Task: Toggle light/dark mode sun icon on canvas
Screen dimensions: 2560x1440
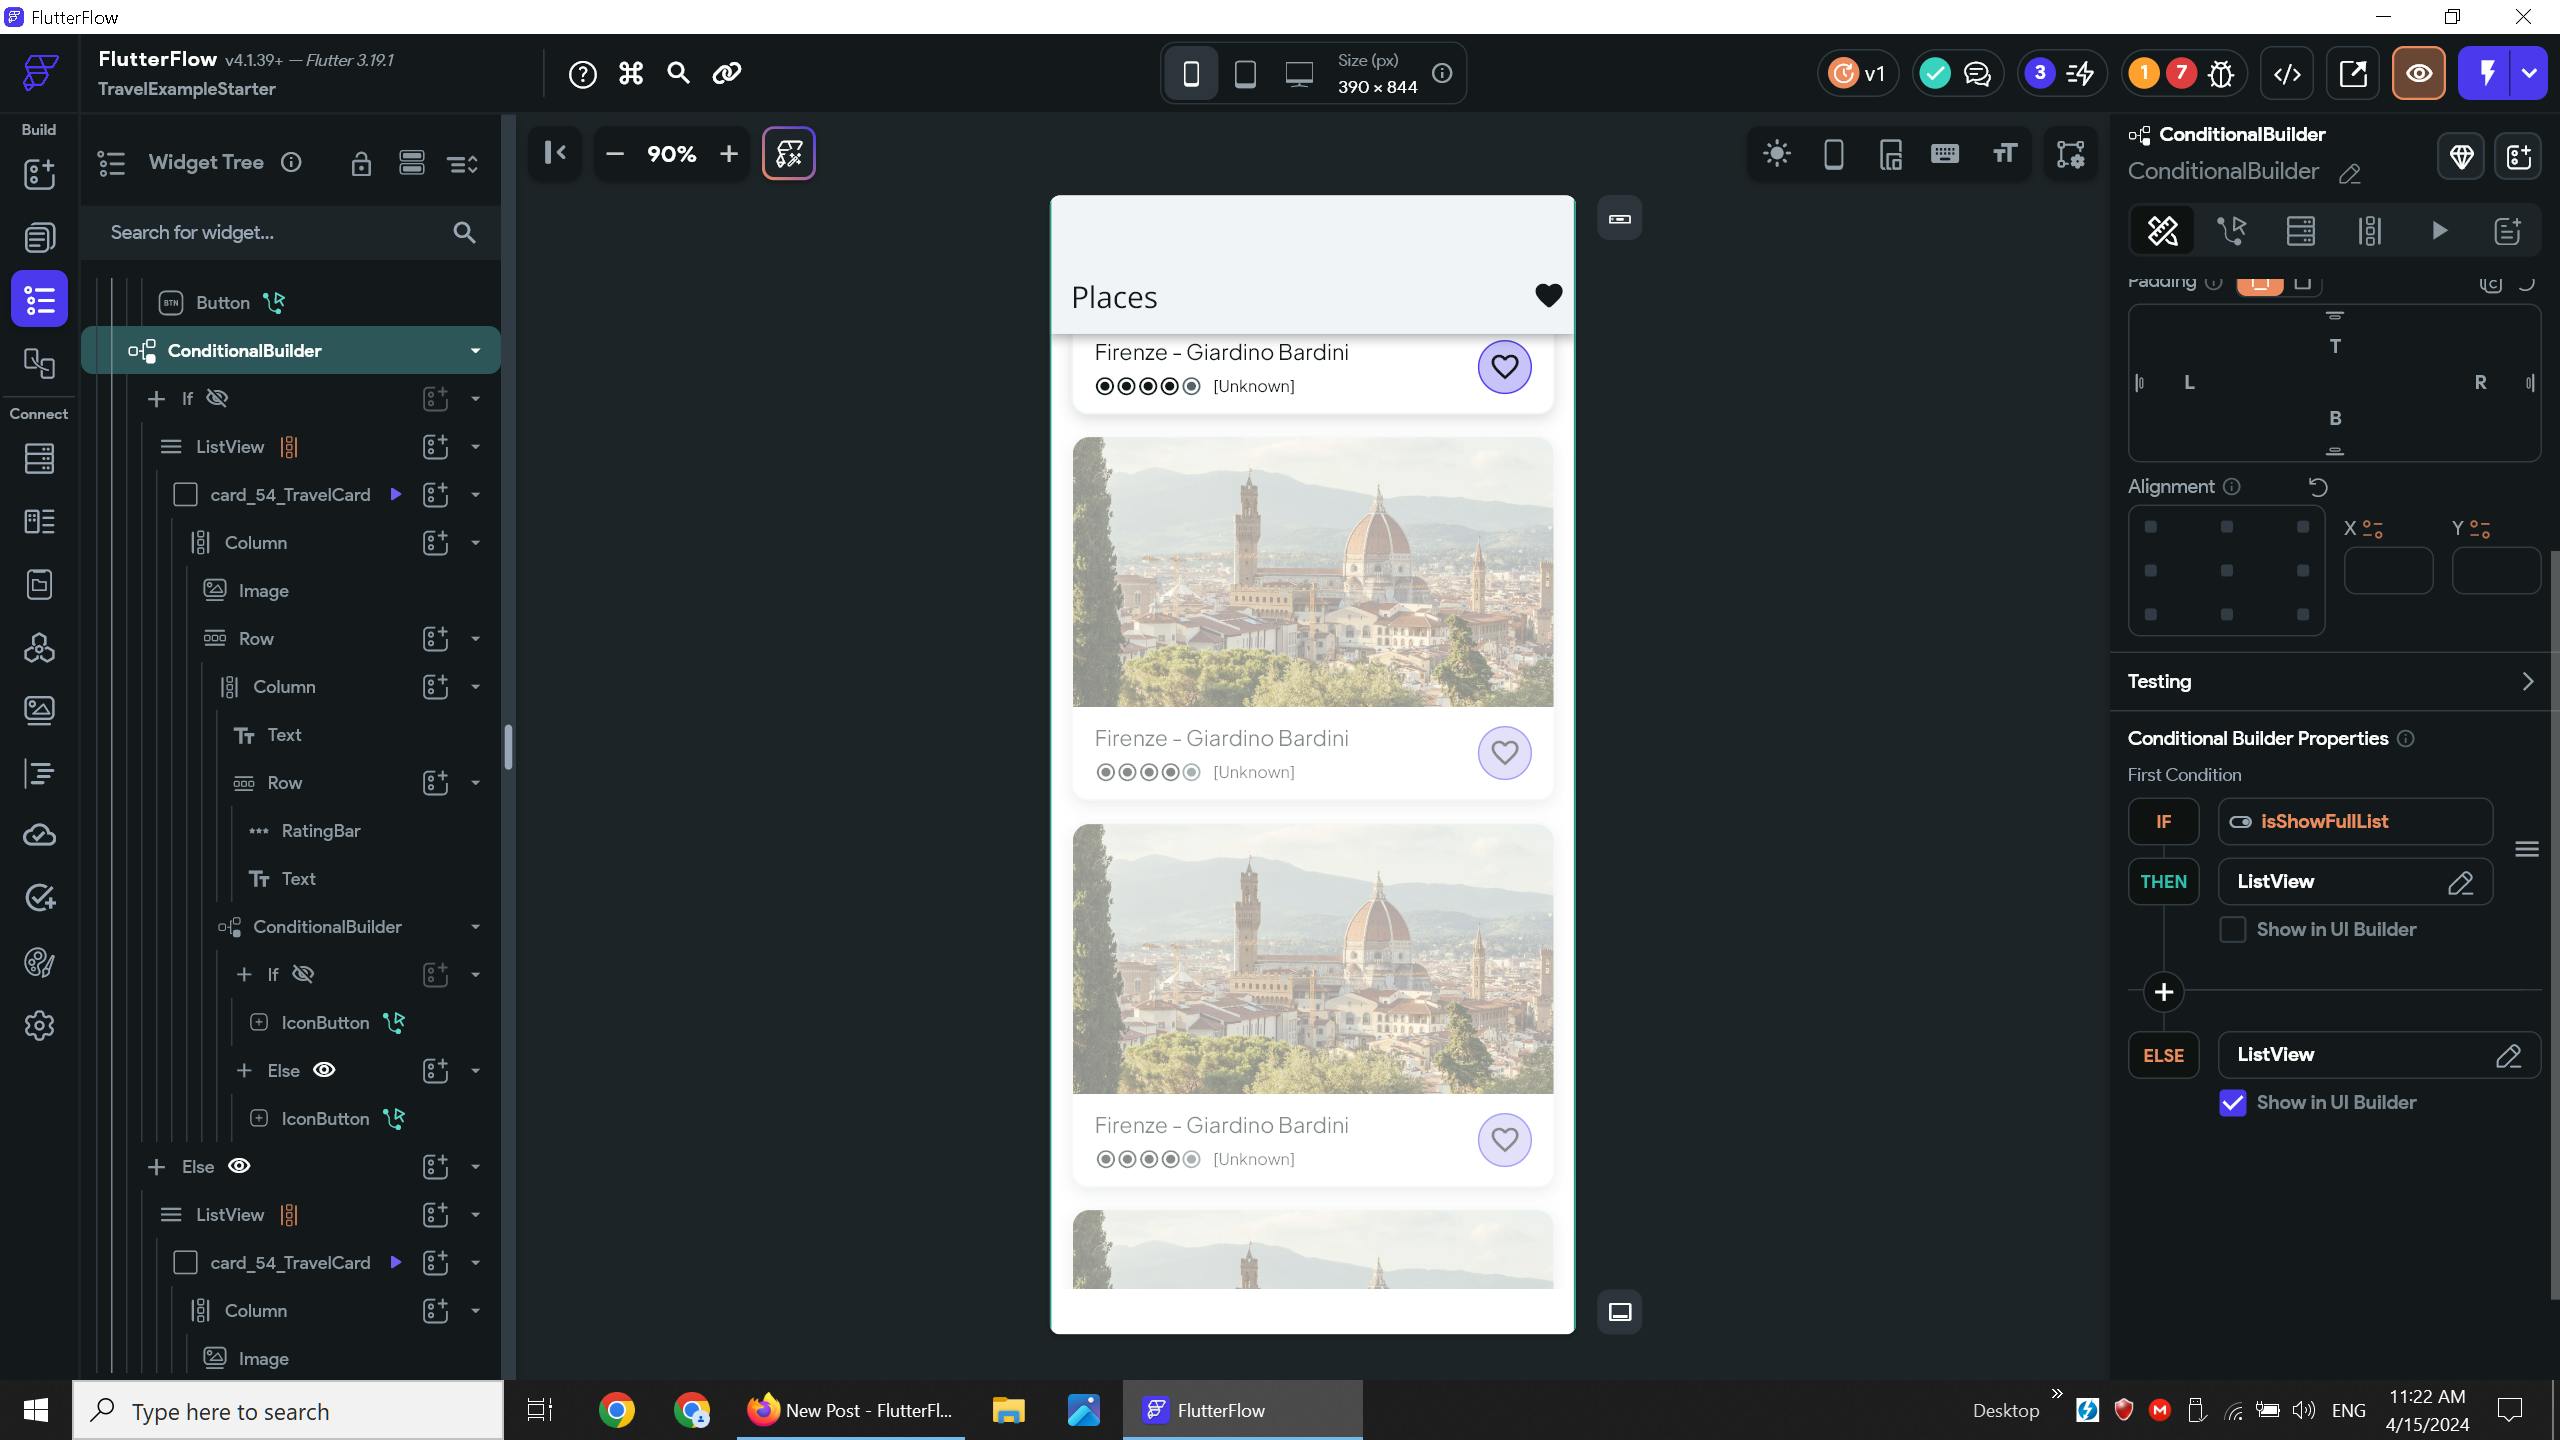Action: [x=1777, y=154]
